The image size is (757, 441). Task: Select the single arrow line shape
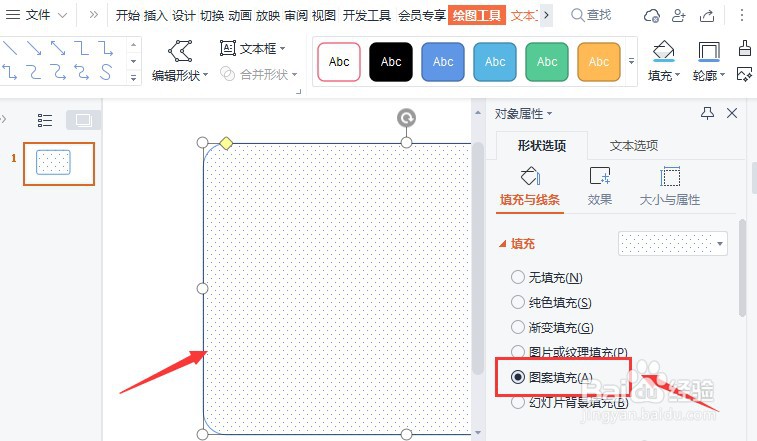pyautogui.click(x=34, y=48)
